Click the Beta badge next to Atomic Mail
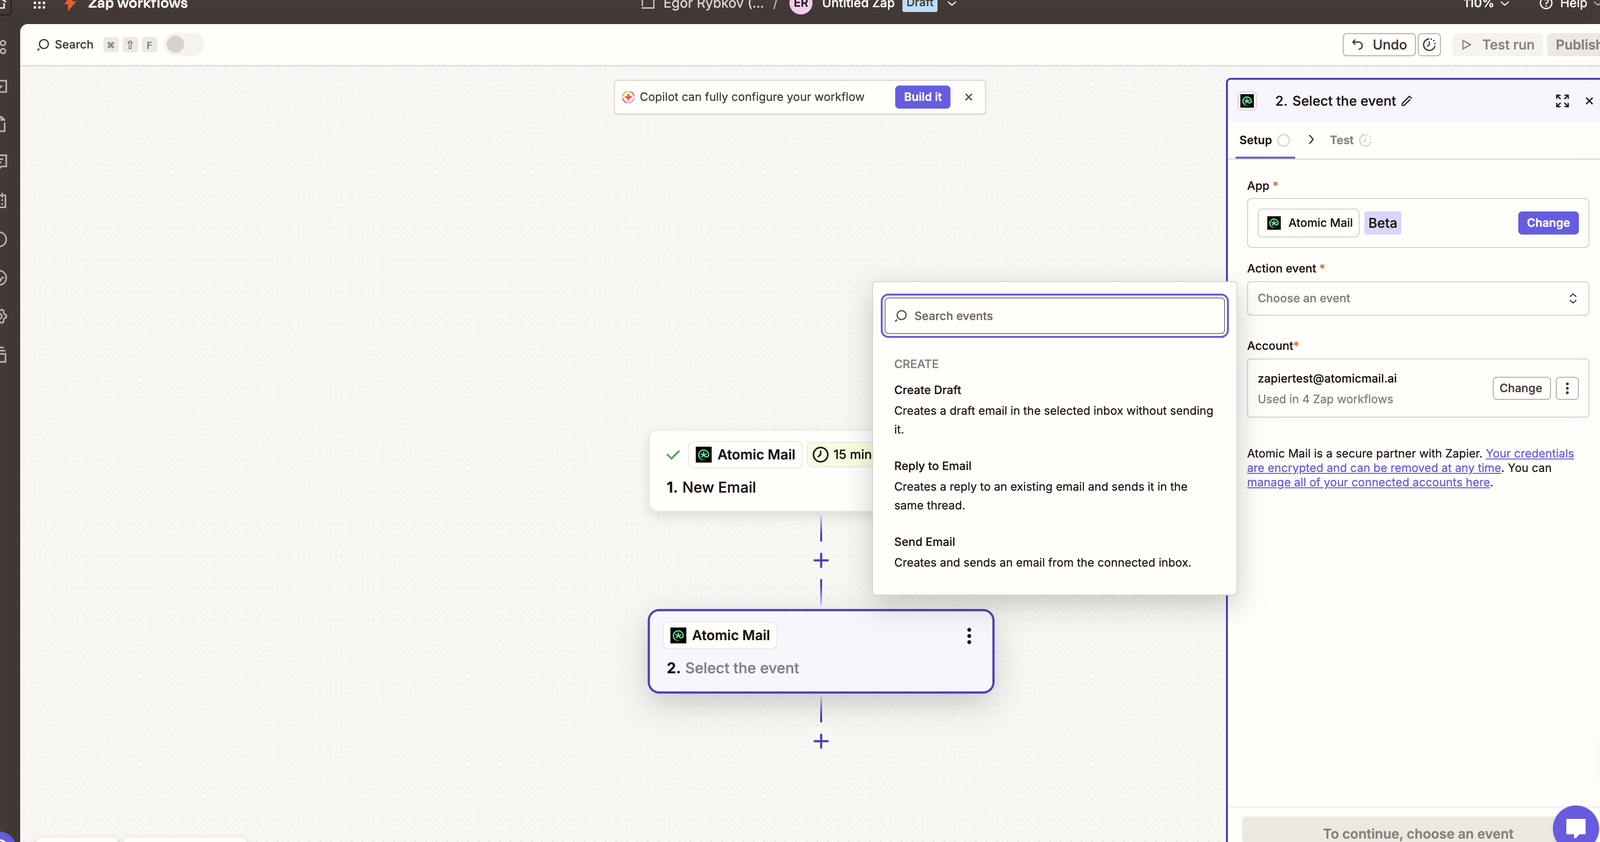 pos(1383,223)
